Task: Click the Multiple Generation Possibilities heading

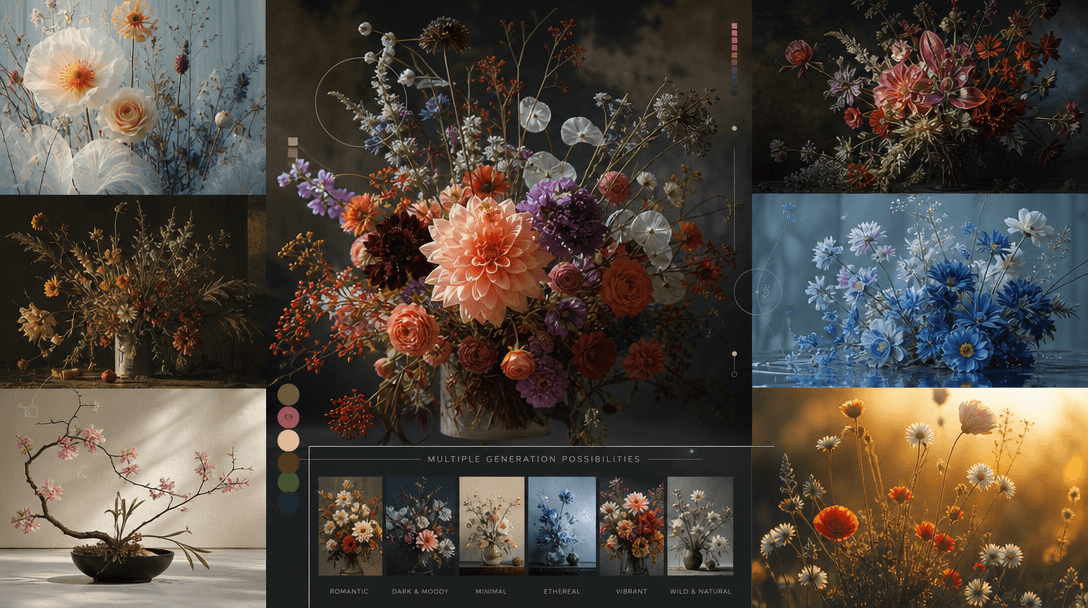Action: [x=534, y=459]
